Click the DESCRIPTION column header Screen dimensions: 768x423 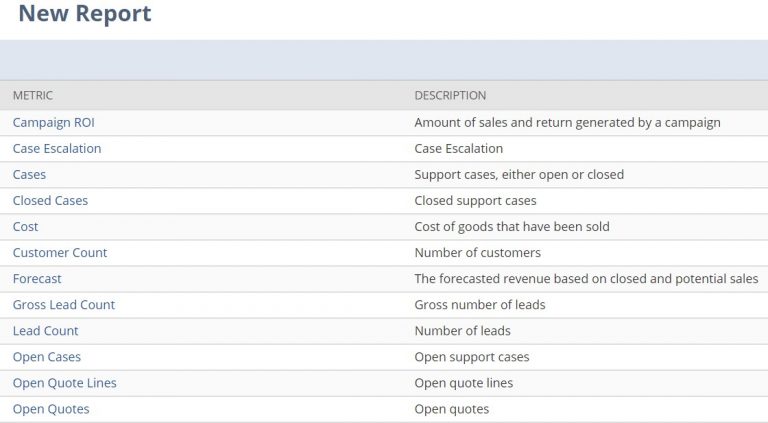[450, 96]
